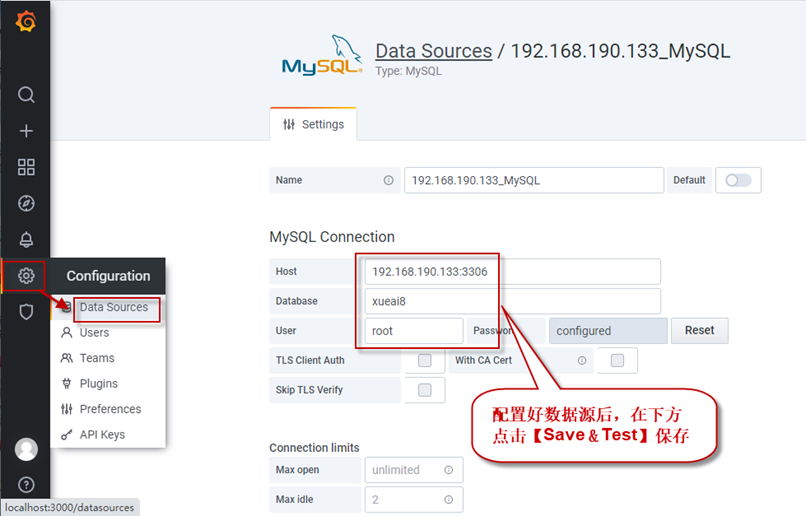Open the Explore compass icon
806x516 pixels.
pos(26,204)
